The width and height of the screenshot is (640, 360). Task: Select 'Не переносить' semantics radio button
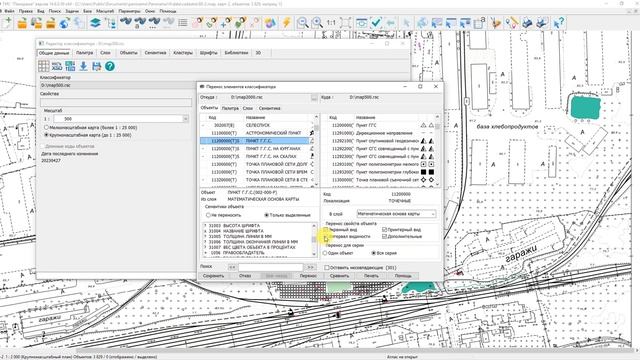coord(209,215)
